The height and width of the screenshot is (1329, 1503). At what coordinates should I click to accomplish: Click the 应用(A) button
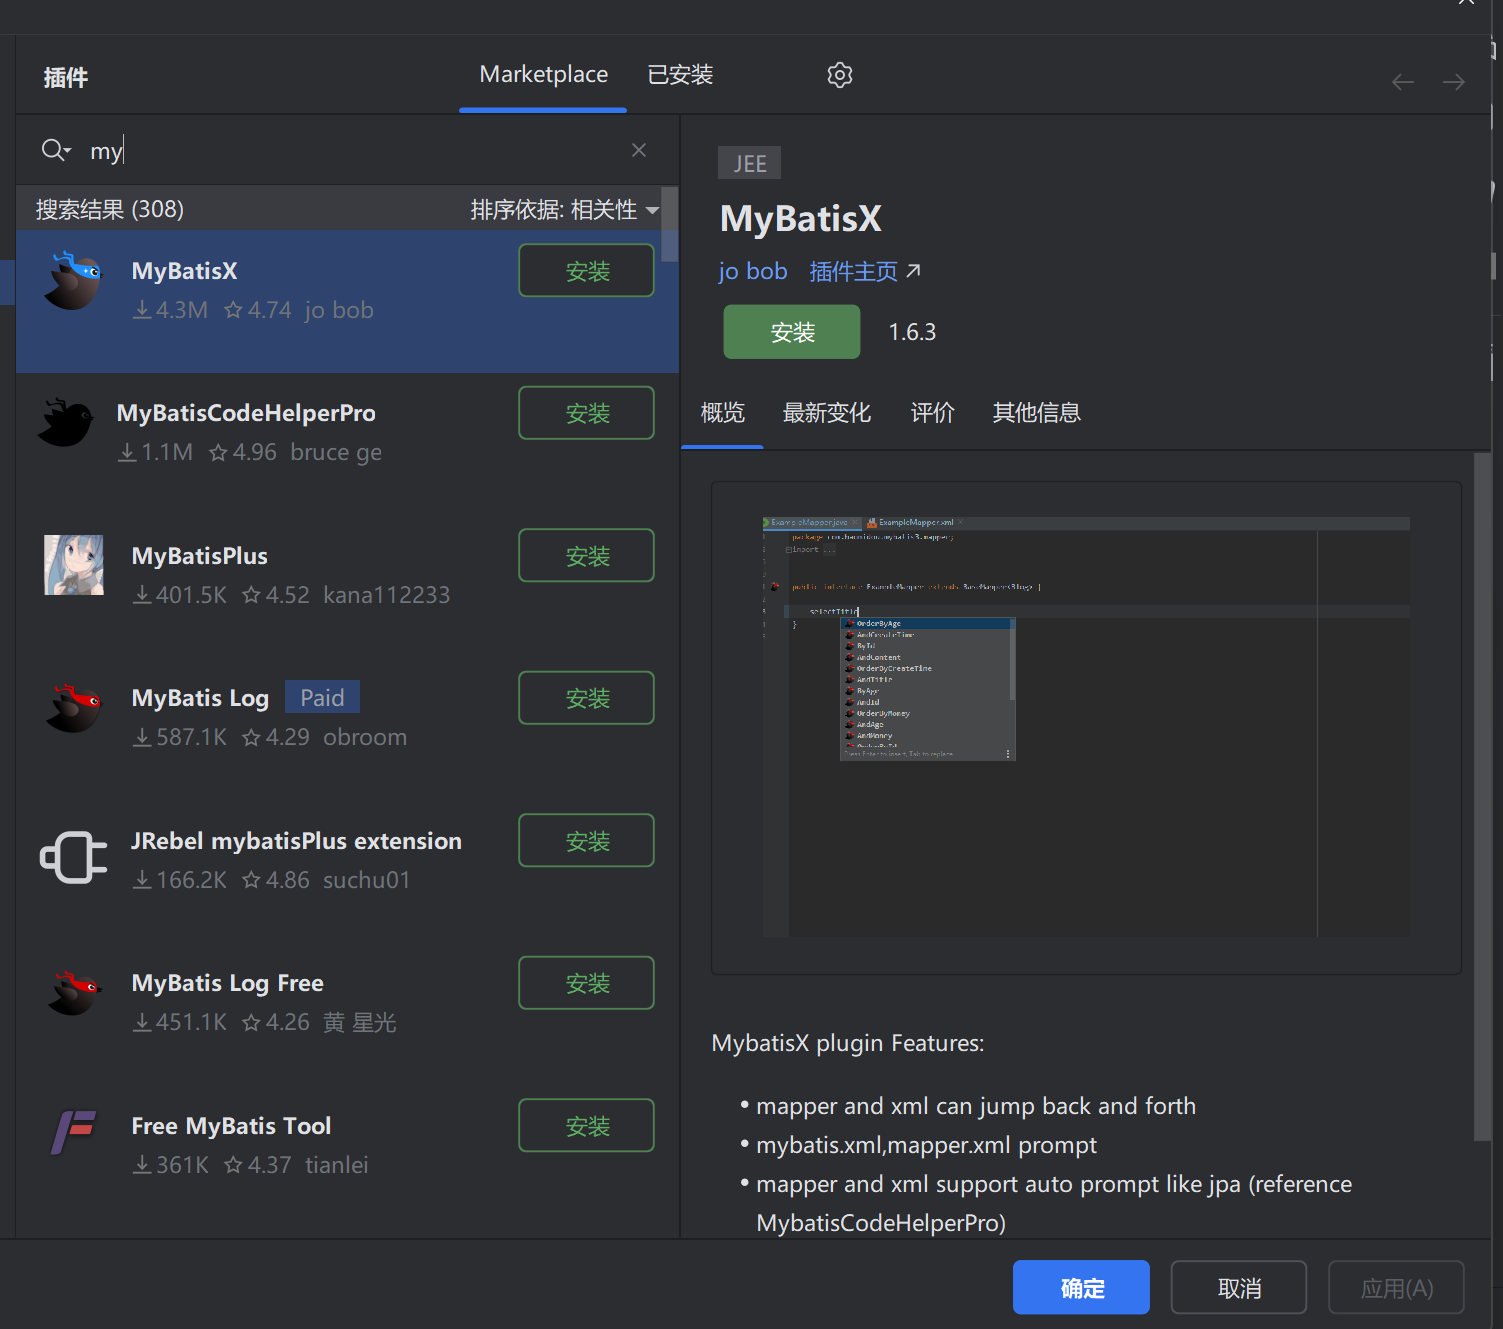coord(1396,1288)
